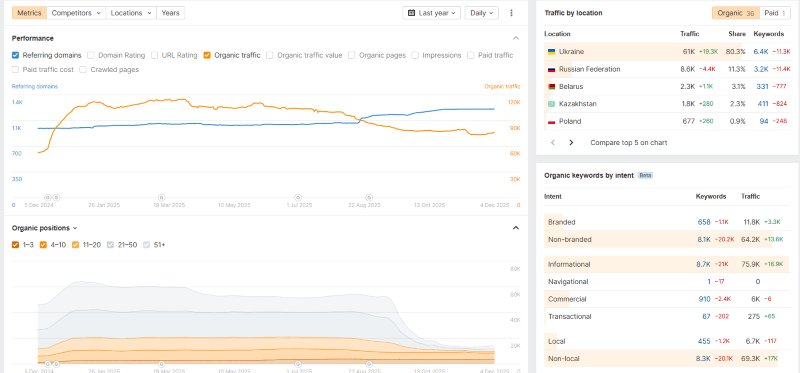The image size is (800, 373).
Task: Click the Ukraine 80.3% share value
Action: (736, 52)
